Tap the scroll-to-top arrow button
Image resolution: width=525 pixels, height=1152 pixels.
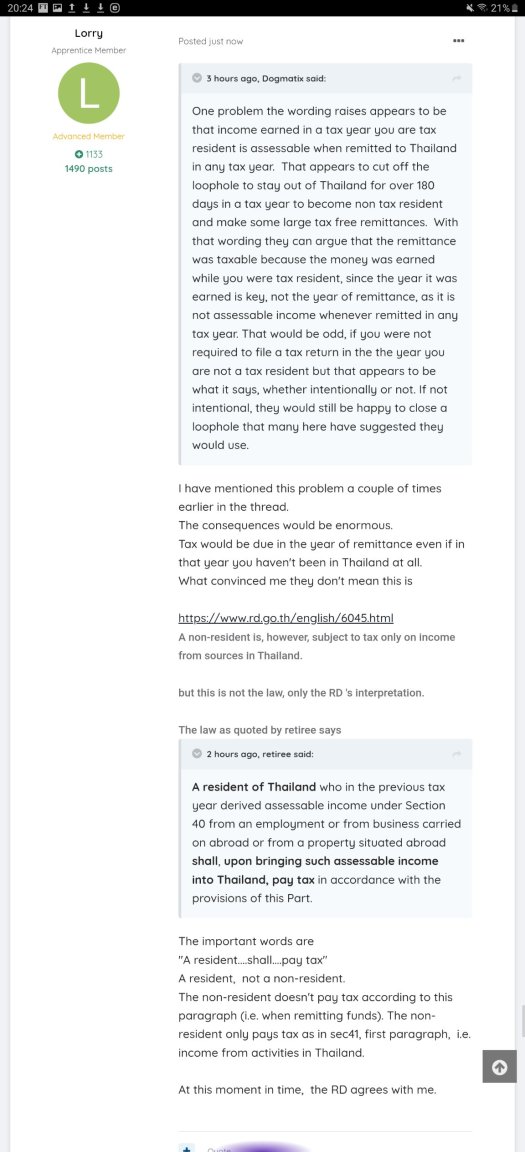click(499, 1067)
